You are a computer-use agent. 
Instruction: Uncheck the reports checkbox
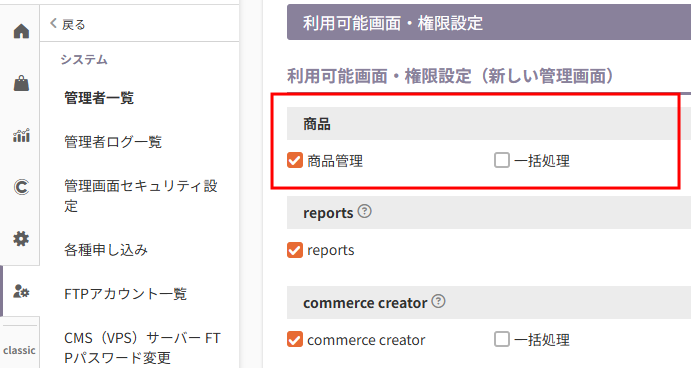click(x=295, y=250)
